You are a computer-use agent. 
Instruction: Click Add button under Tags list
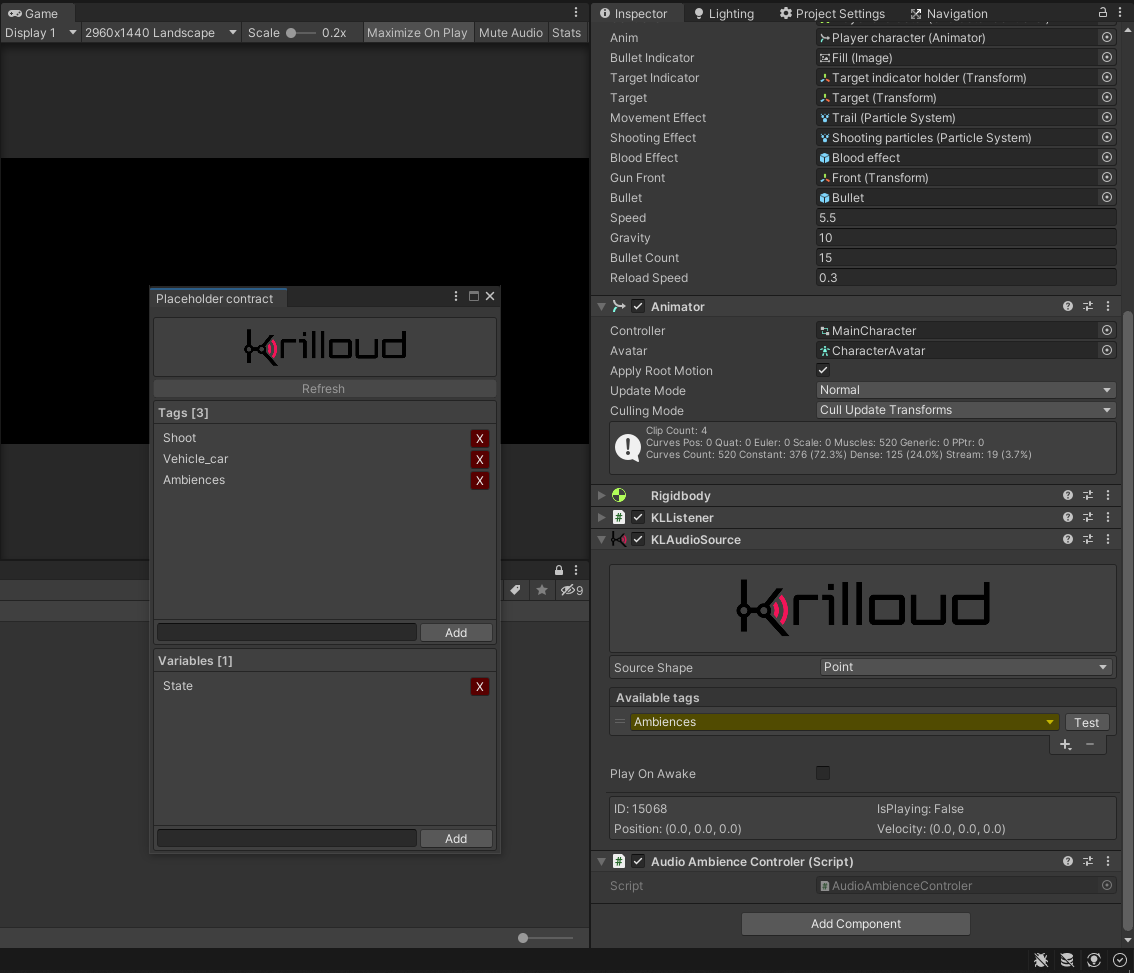[456, 632]
